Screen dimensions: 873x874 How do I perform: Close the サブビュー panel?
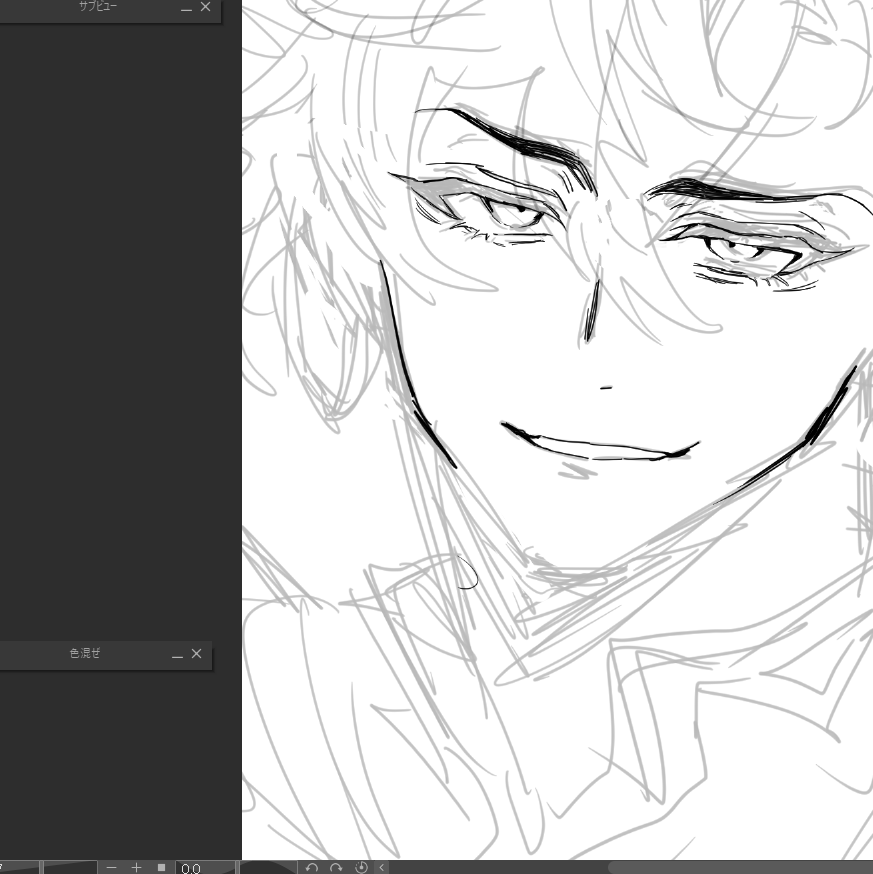205,7
